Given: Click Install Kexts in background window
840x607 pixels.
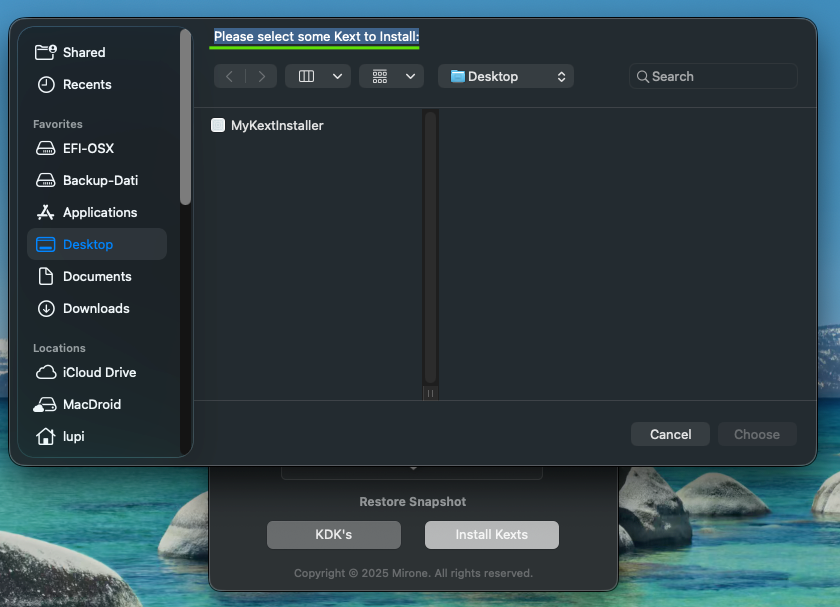Looking at the screenshot, I should 492,535.
